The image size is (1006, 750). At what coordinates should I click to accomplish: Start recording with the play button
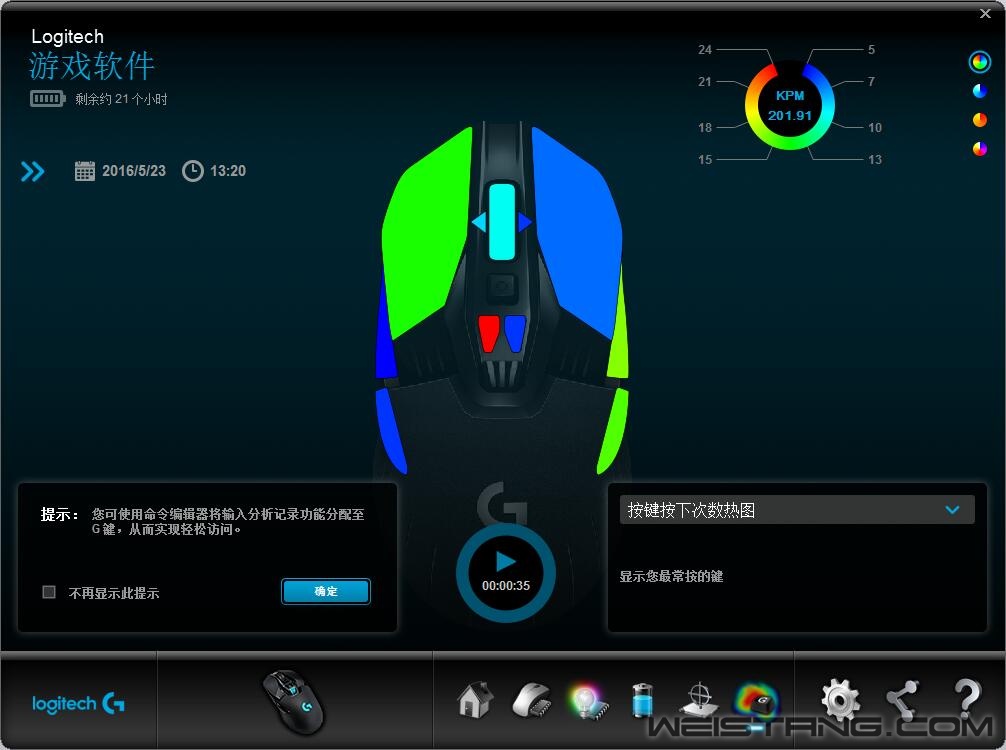(x=506, y=562)
